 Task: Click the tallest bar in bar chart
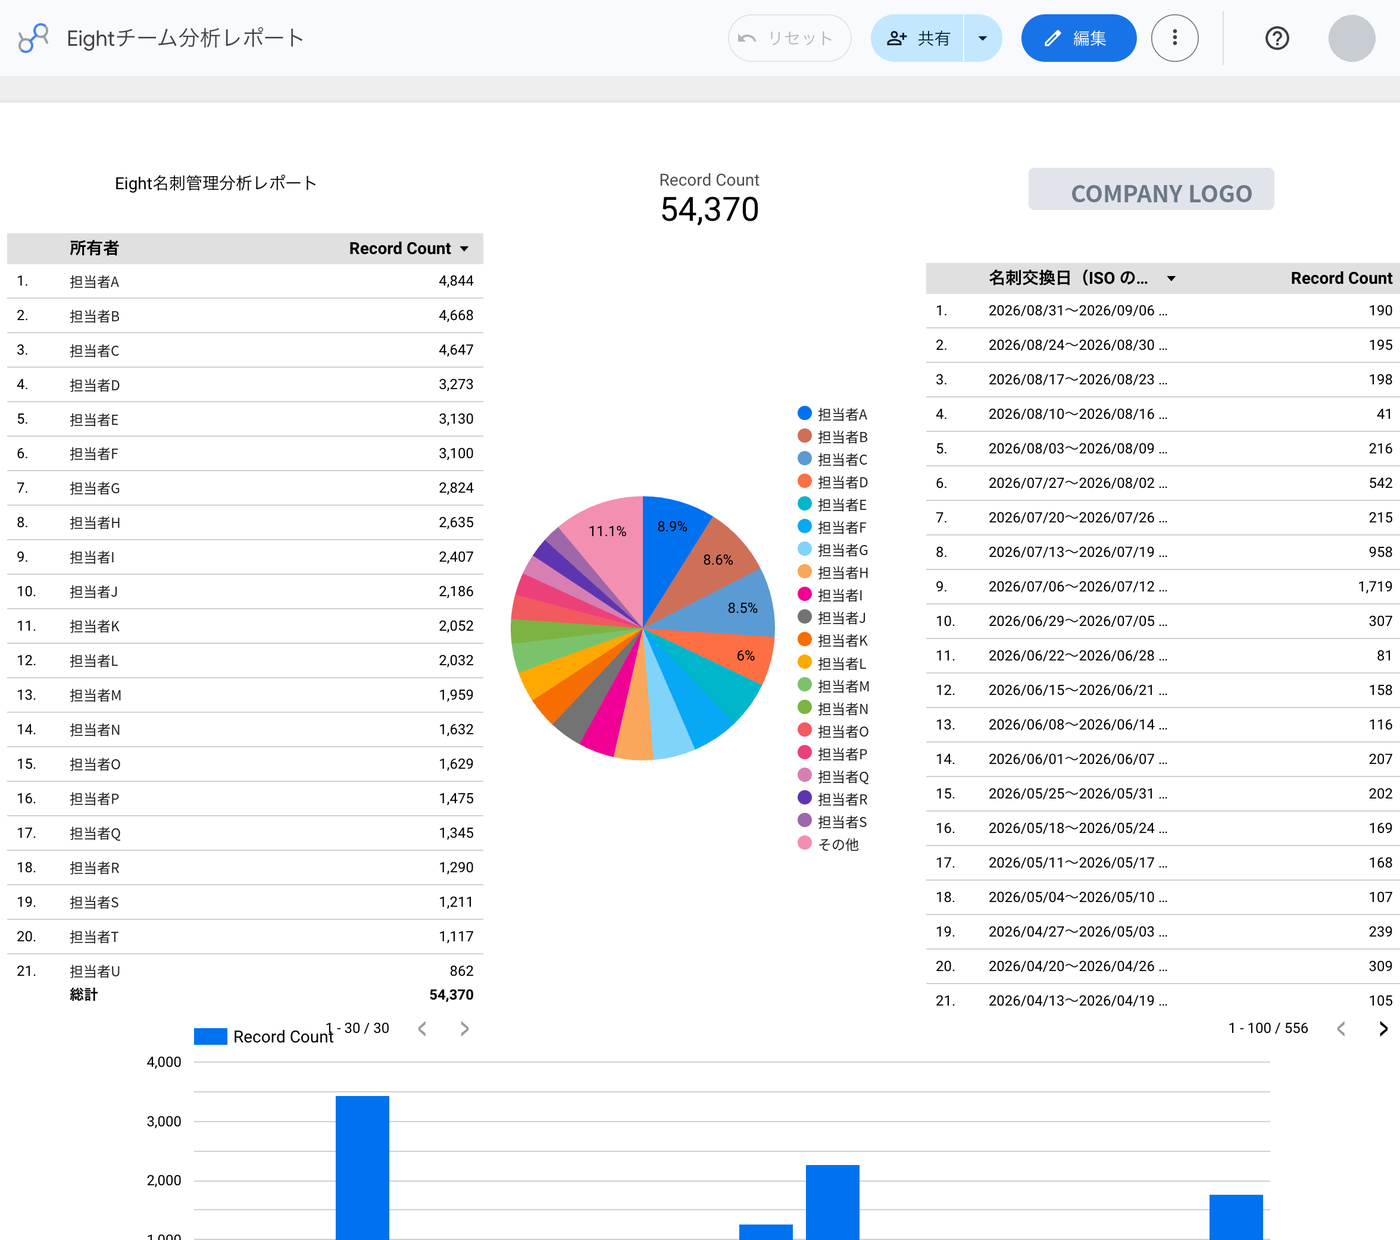(x=362, y=1168)
